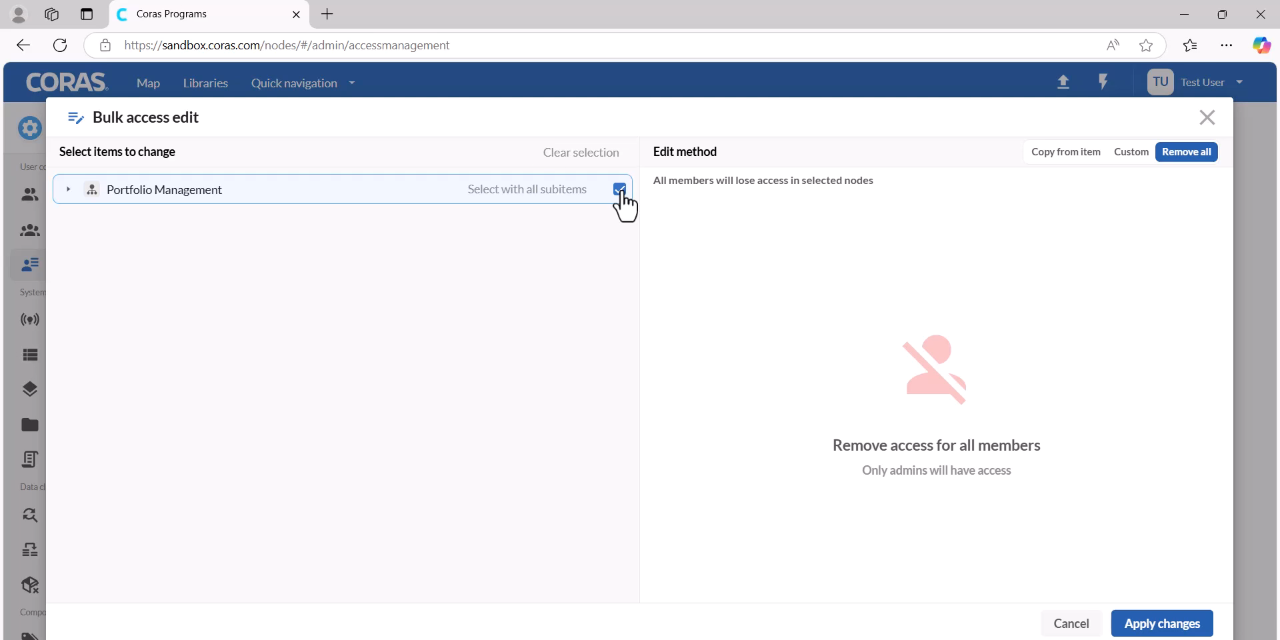The width and height of the screenshot is (1280, 640).
Task: Click the lightning bolt icon in header
Action: click(x=1103, y=82)
